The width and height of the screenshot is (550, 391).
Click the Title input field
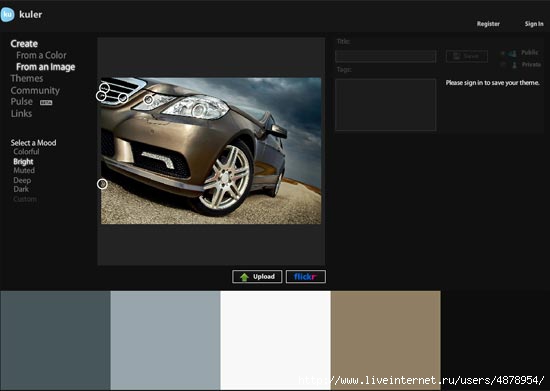click(385, 56)
